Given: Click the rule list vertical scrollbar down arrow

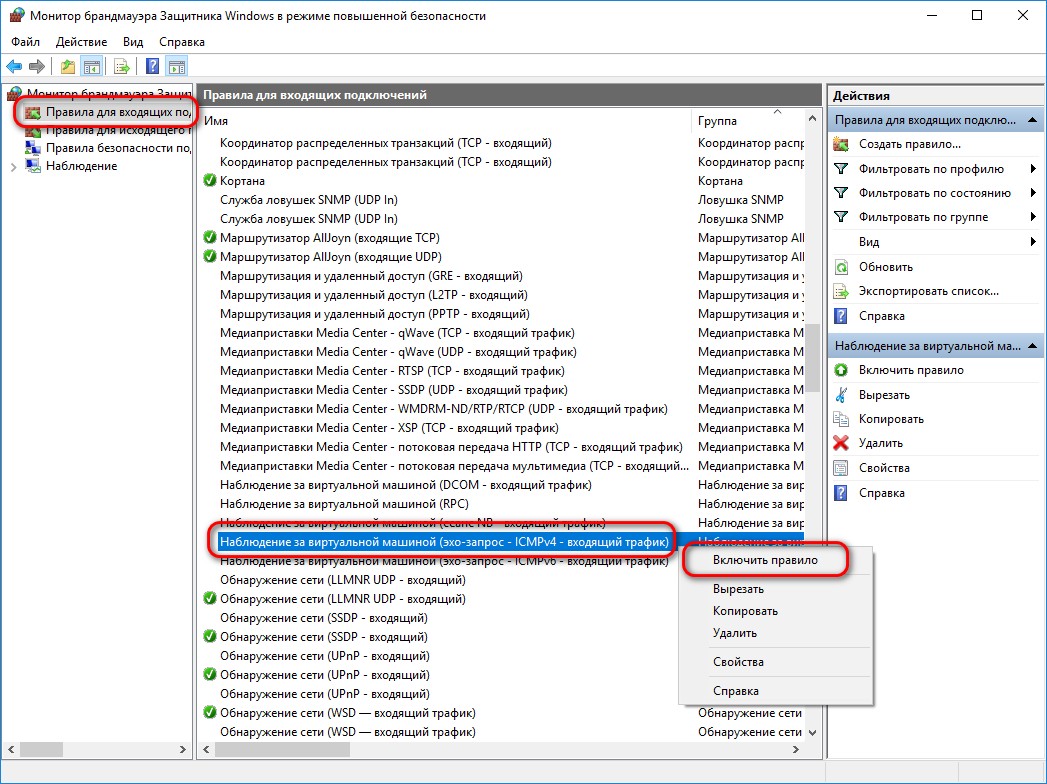Looking at the screenshot, I should click(812, 733).
